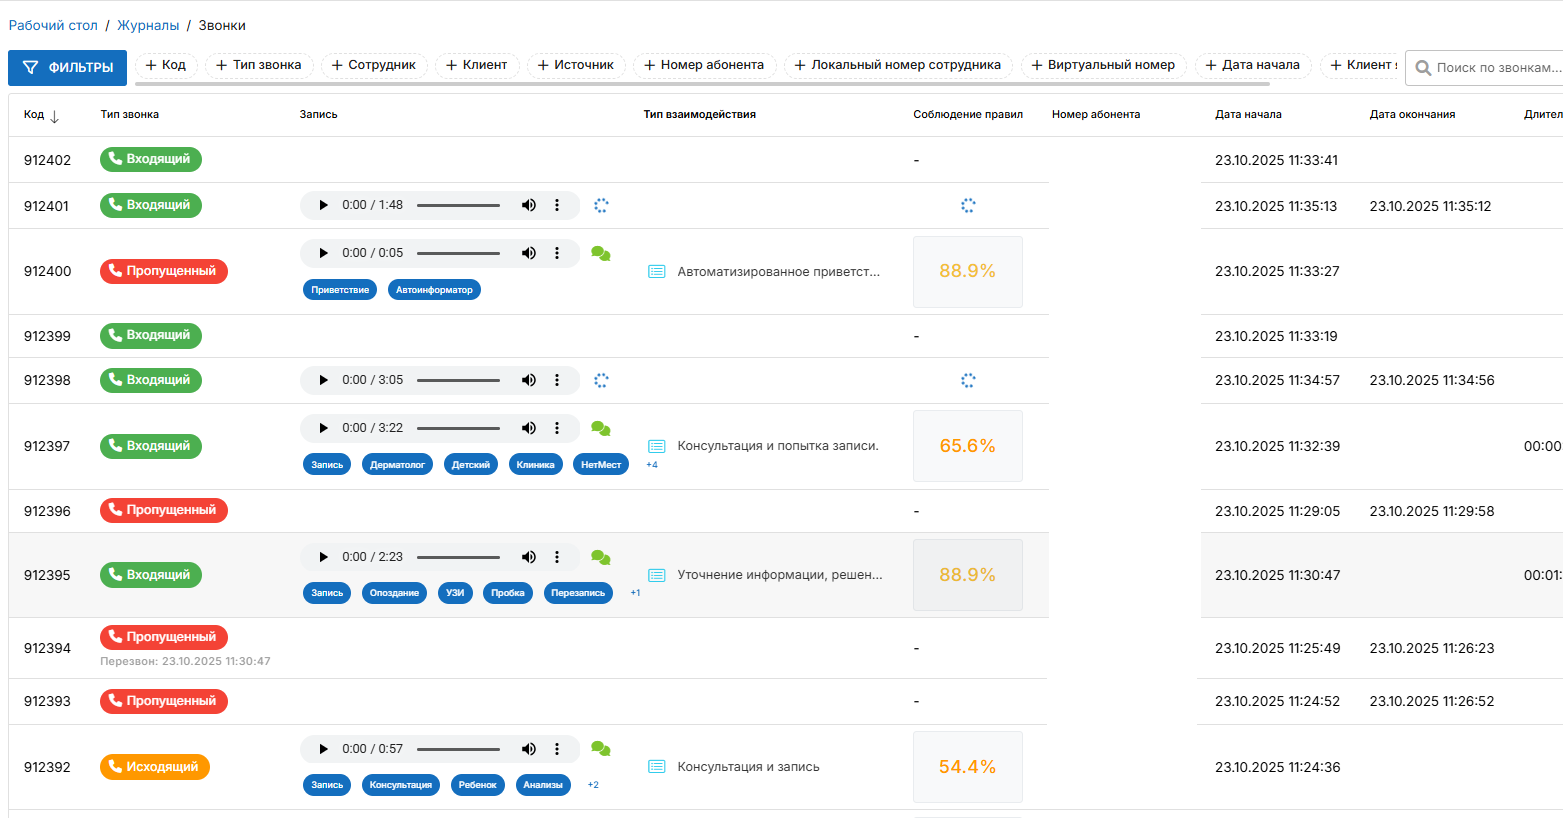The image size is (1563, 818).
Task: Mute audio of call 912398 recording
Action: point(528,380)
